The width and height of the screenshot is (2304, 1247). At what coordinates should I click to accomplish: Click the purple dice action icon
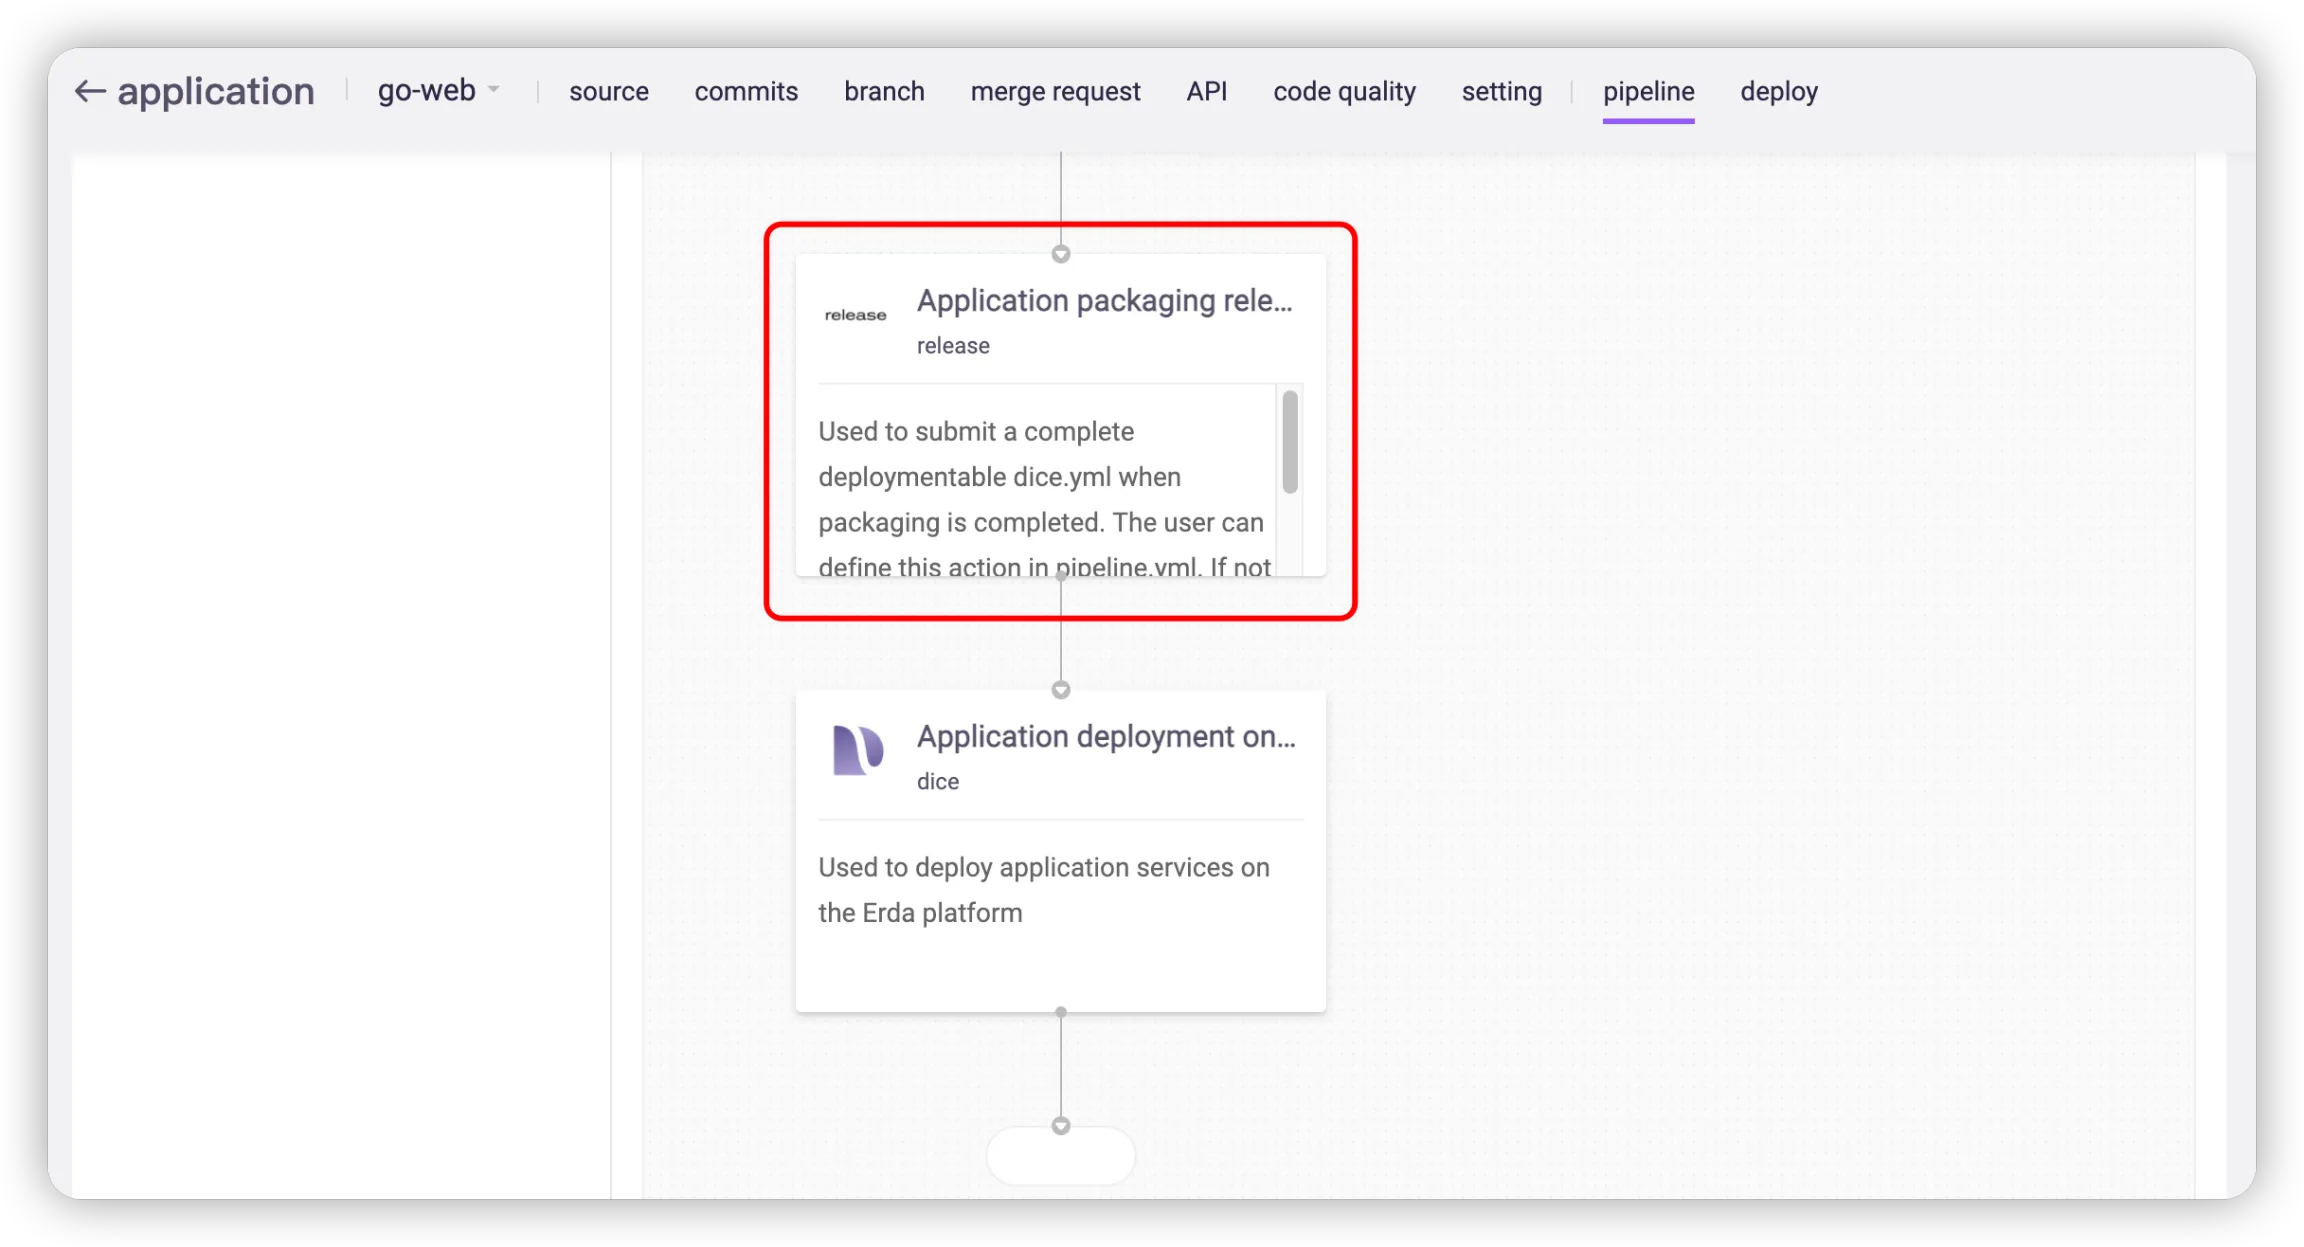(857, 751)
